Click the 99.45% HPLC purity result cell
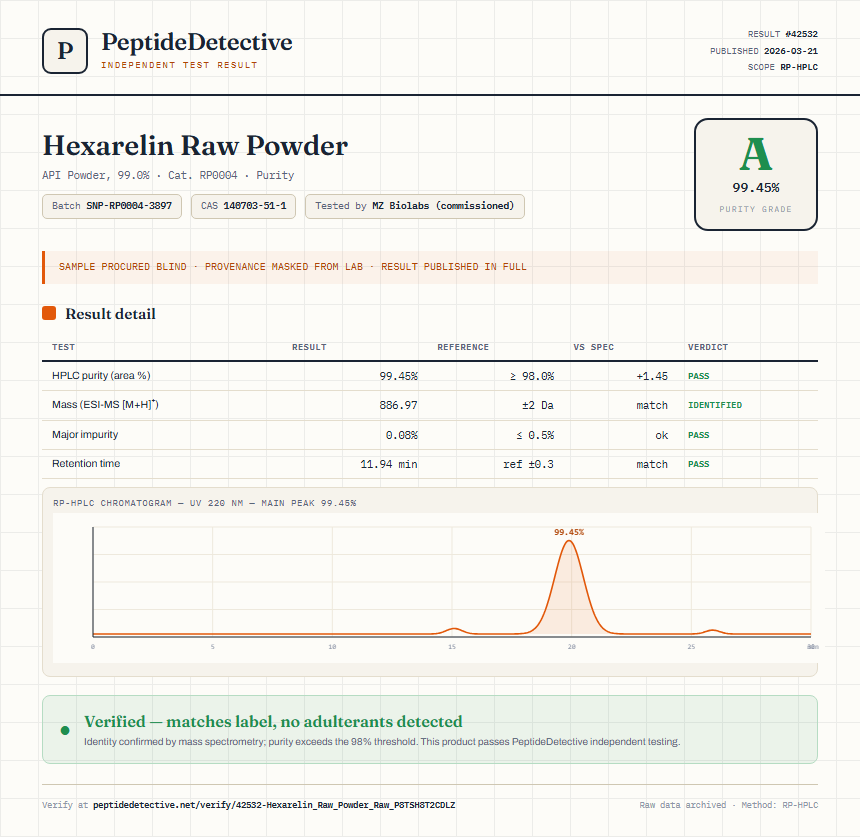The width and height of the screenshot is (860, 837). pyautogui.click(x=398, y=376)
